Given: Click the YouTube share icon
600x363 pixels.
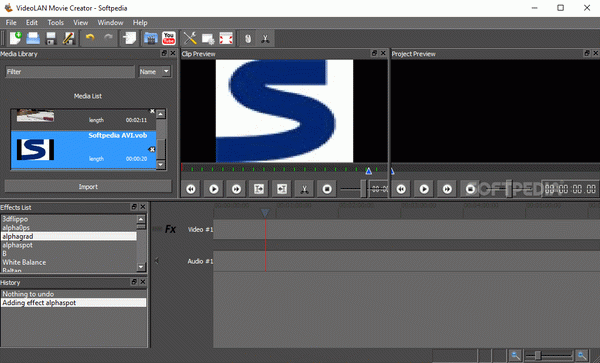Looking at the screenshot, I should pyautogui.click(x=169, y=38).
